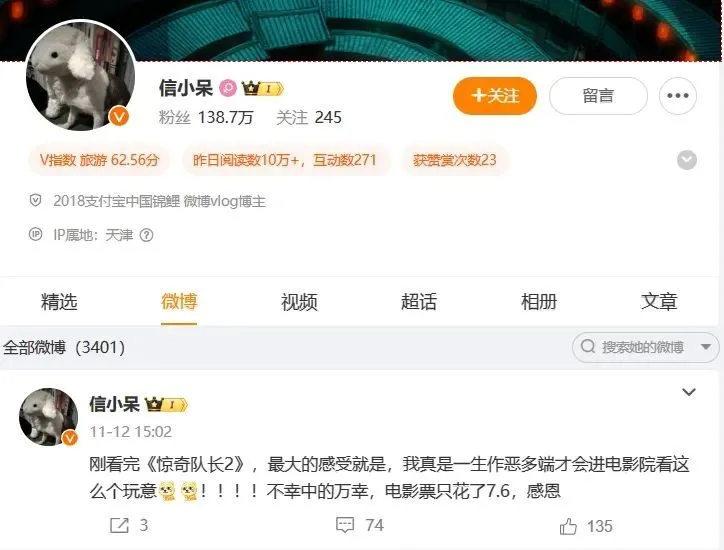Click into the 搜索她的微博 search field
Image resolution: width=724 pixels, height=550 pixels.
click(642, 347)
